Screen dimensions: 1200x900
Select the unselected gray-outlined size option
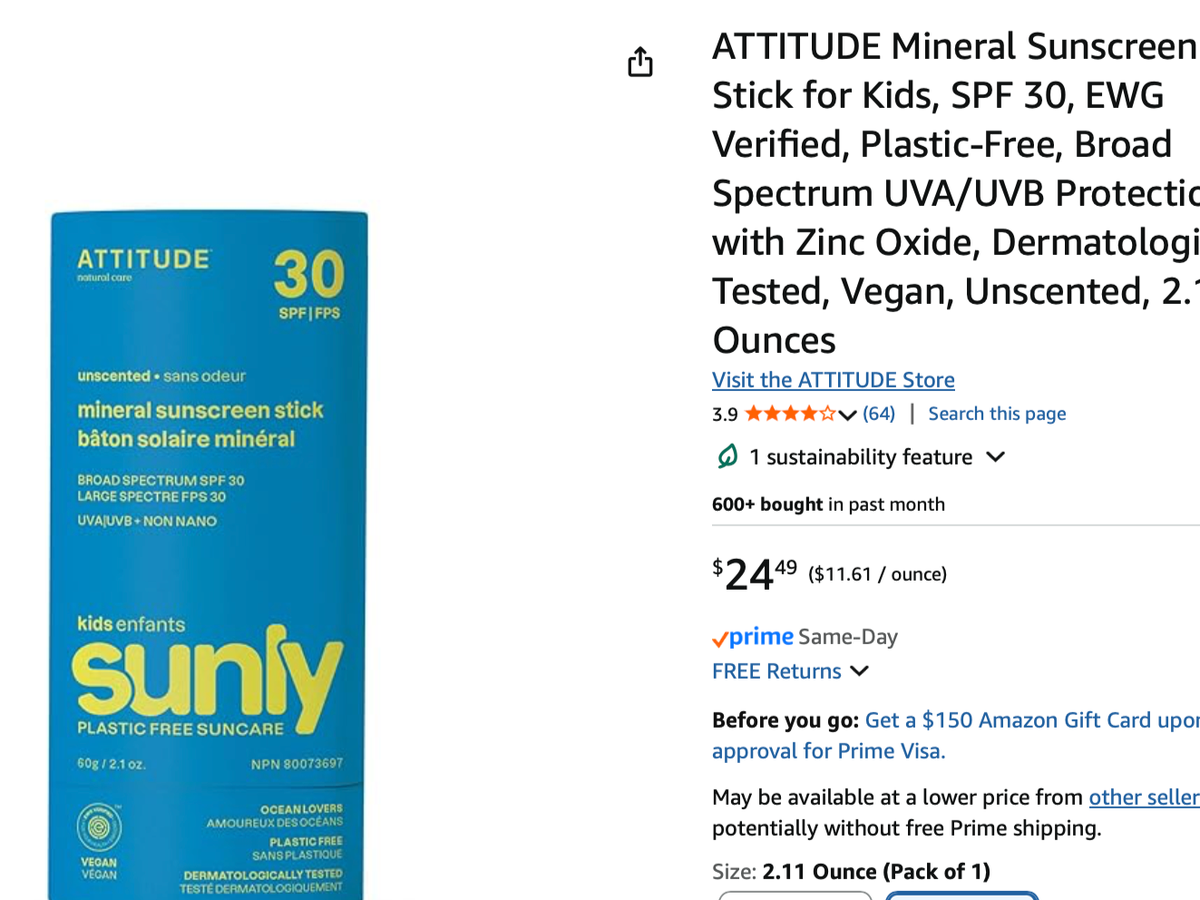(x=795, y=895)
